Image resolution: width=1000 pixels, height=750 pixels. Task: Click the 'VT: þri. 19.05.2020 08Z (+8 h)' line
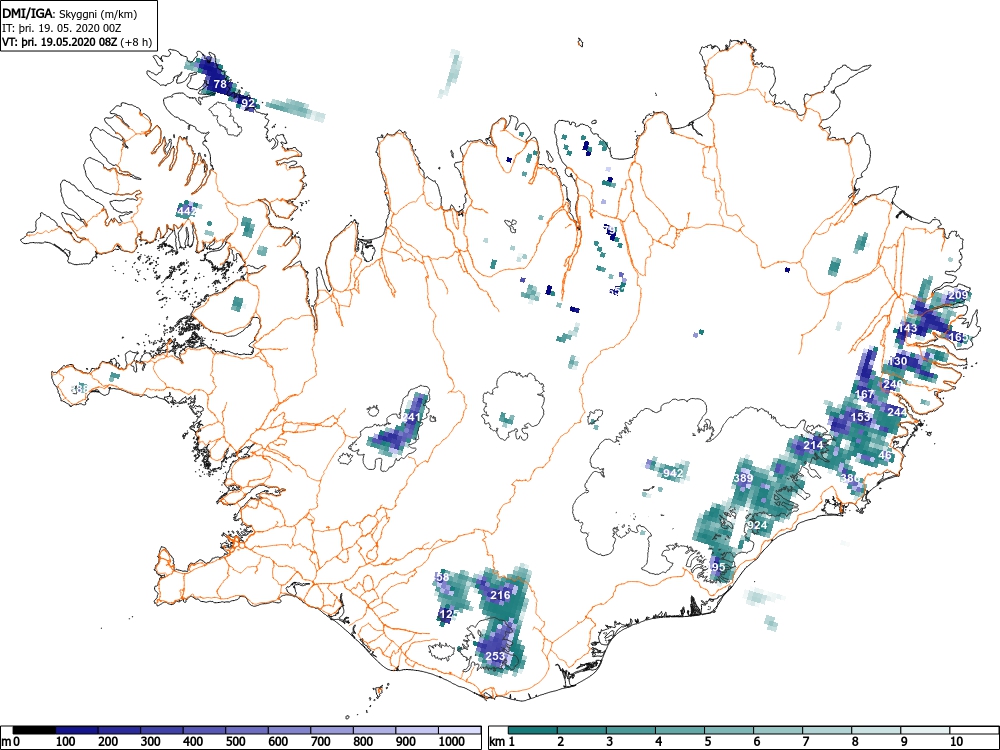coord(77,42)
